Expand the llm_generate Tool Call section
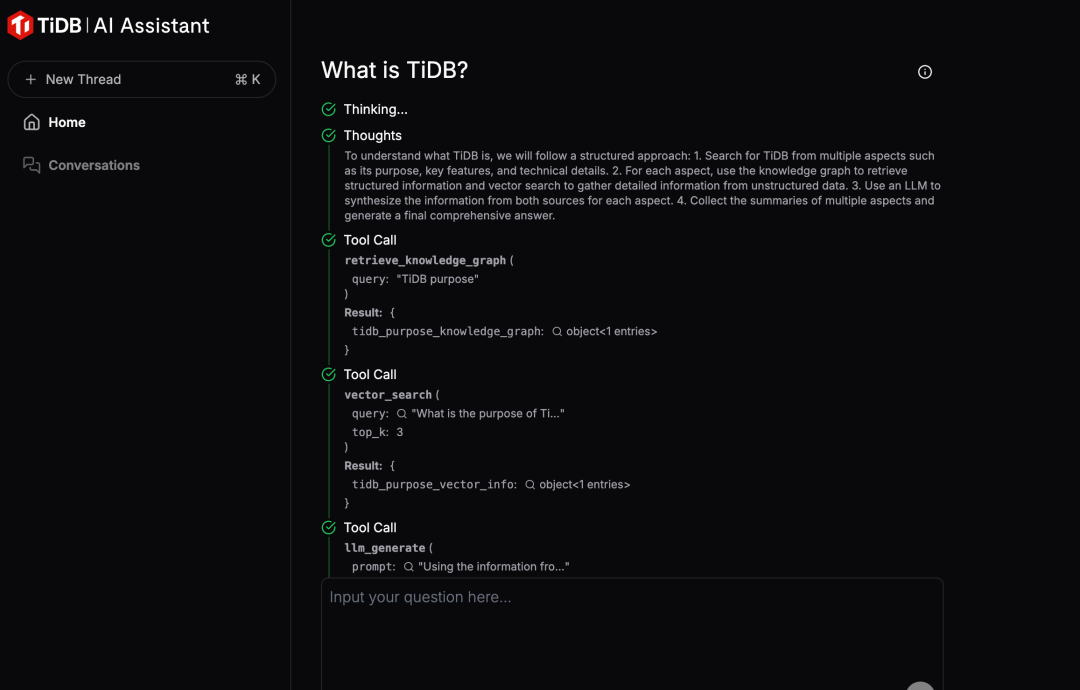The height and width of the screenshot is (690, 1080). point(370,527)
